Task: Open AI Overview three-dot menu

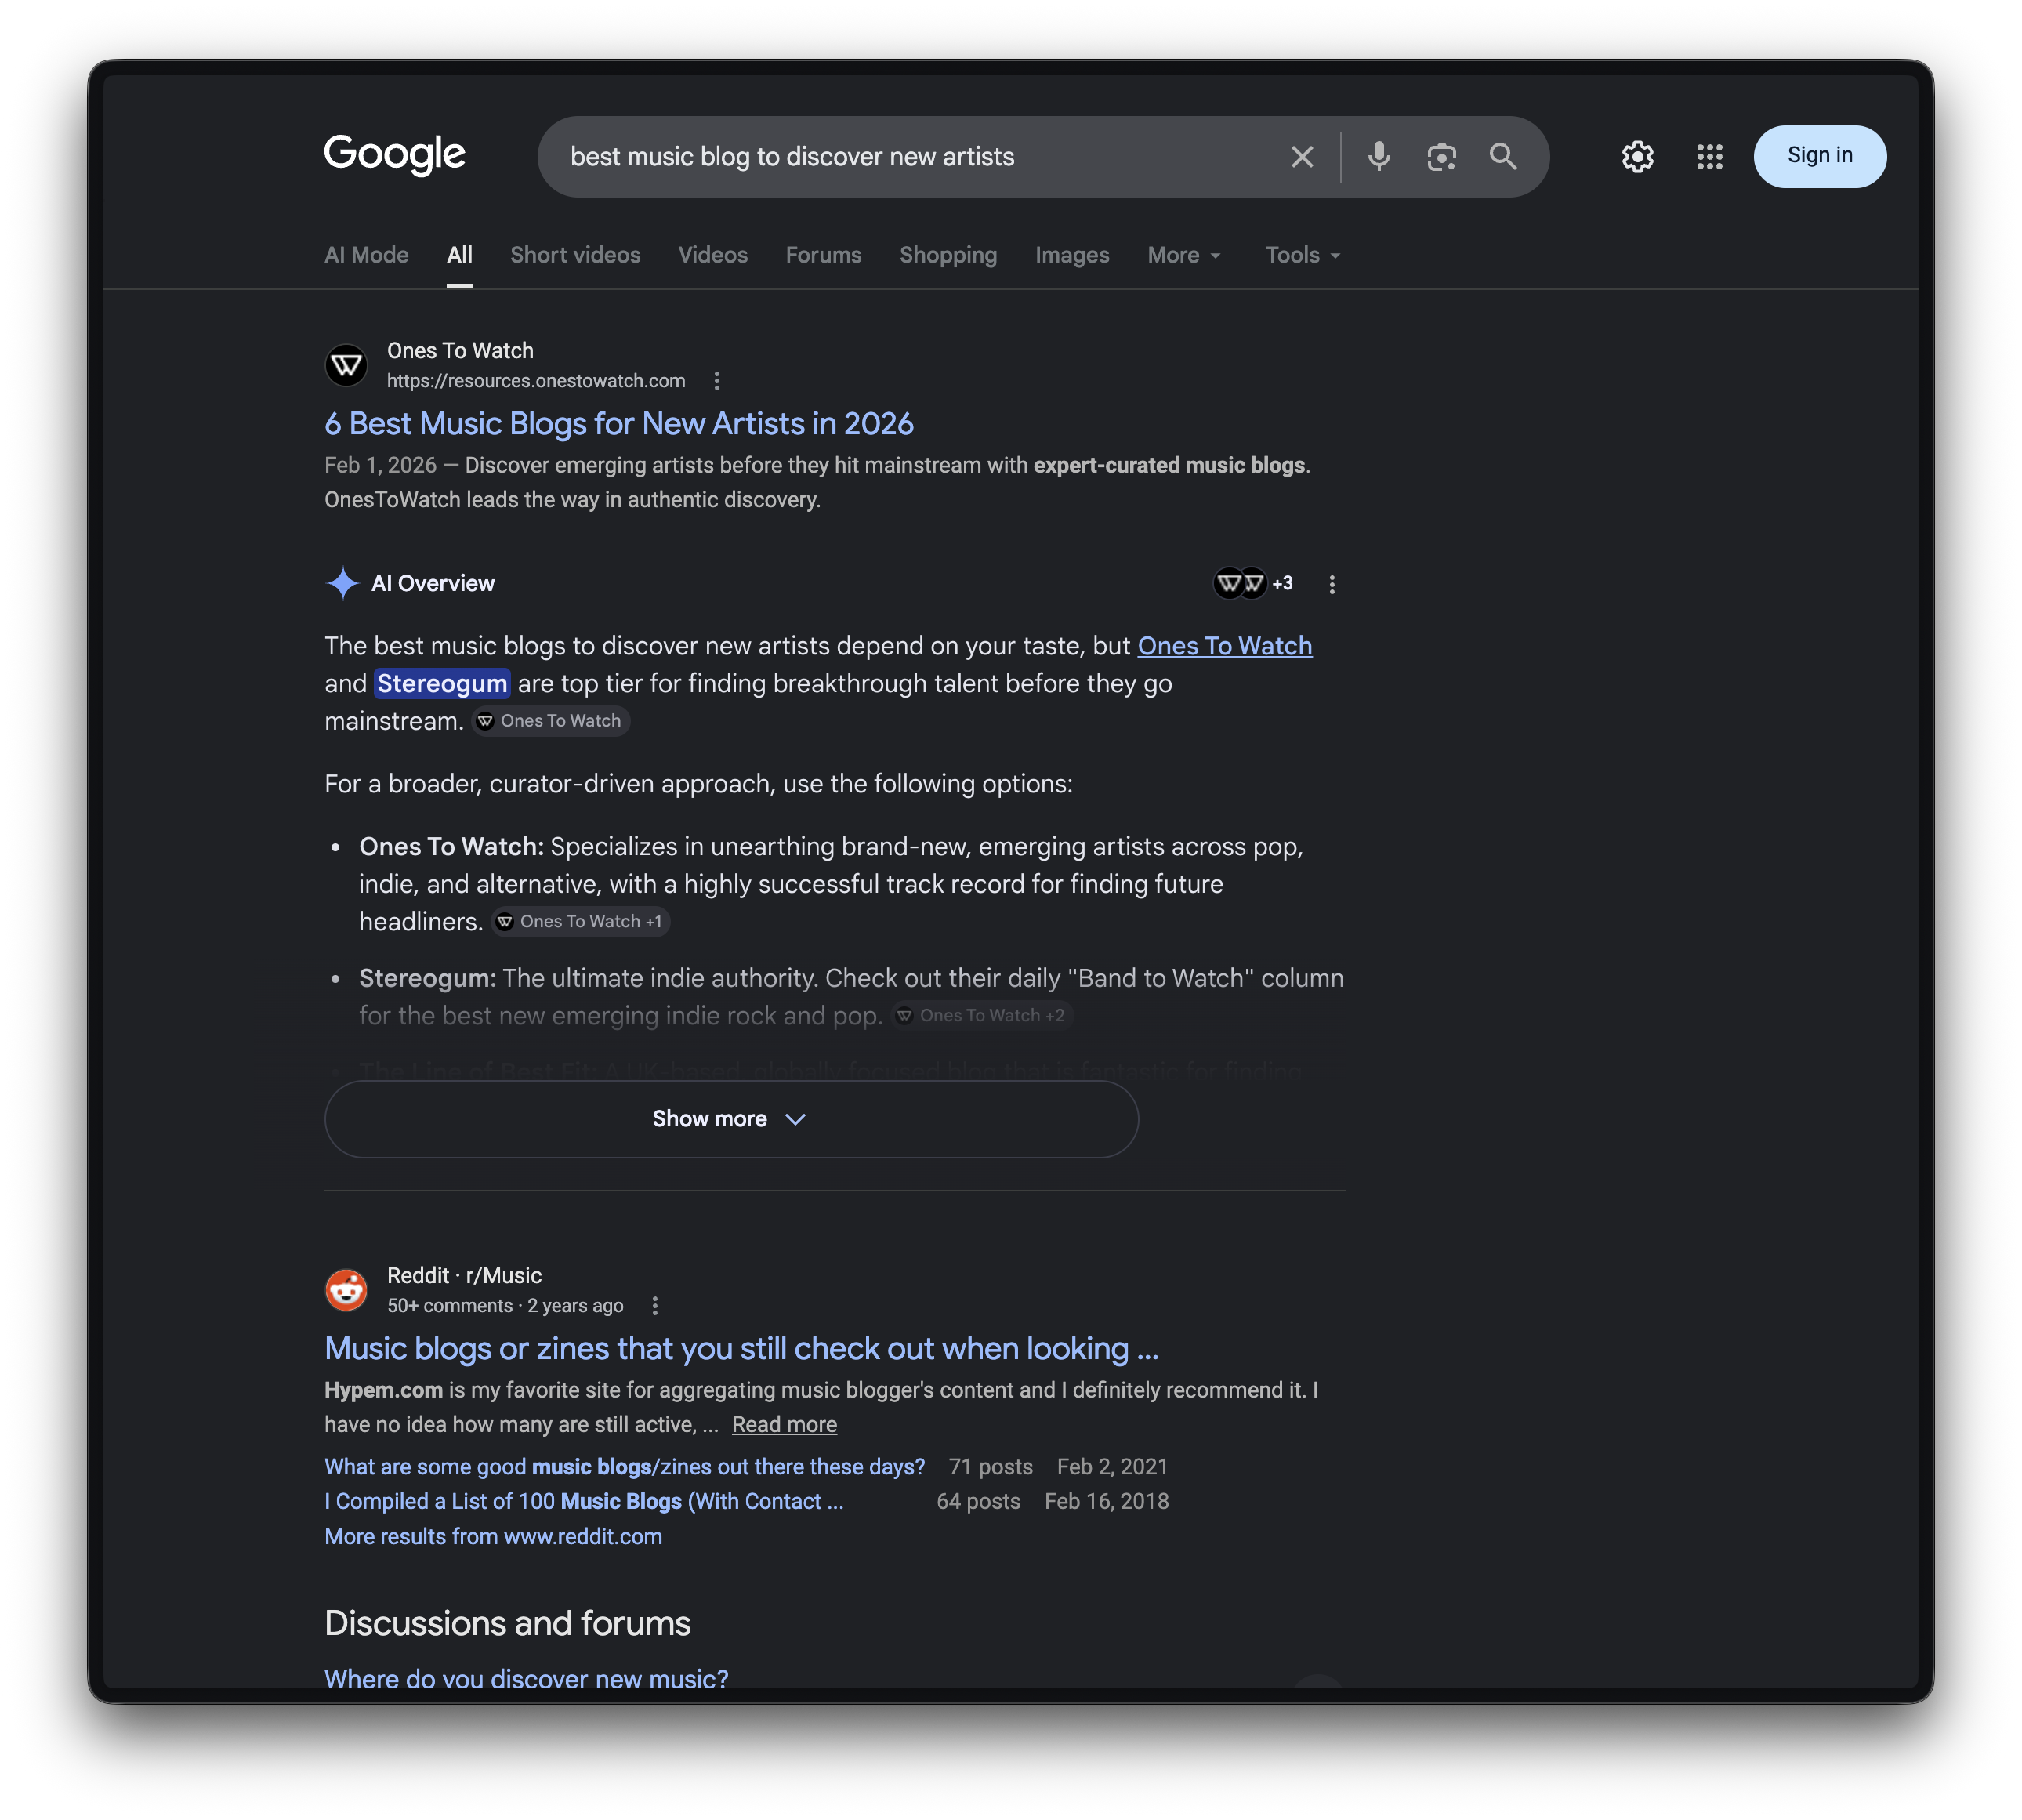Action: click(1331, 584)
